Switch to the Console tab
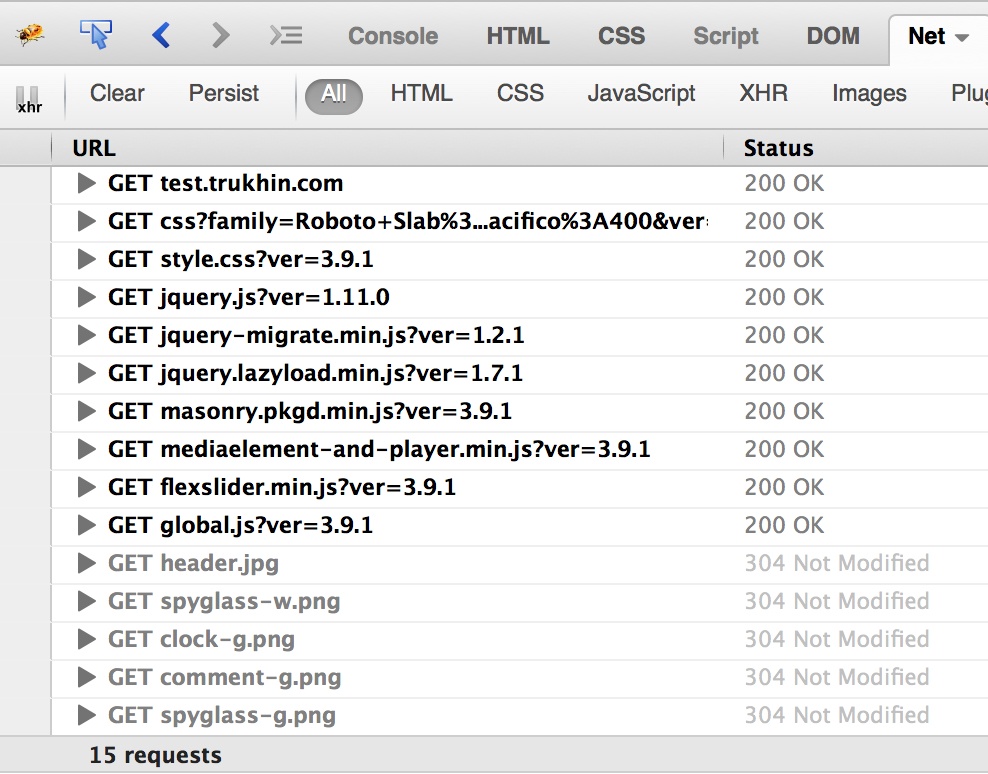Screen dimensions: 988x774 393,36
